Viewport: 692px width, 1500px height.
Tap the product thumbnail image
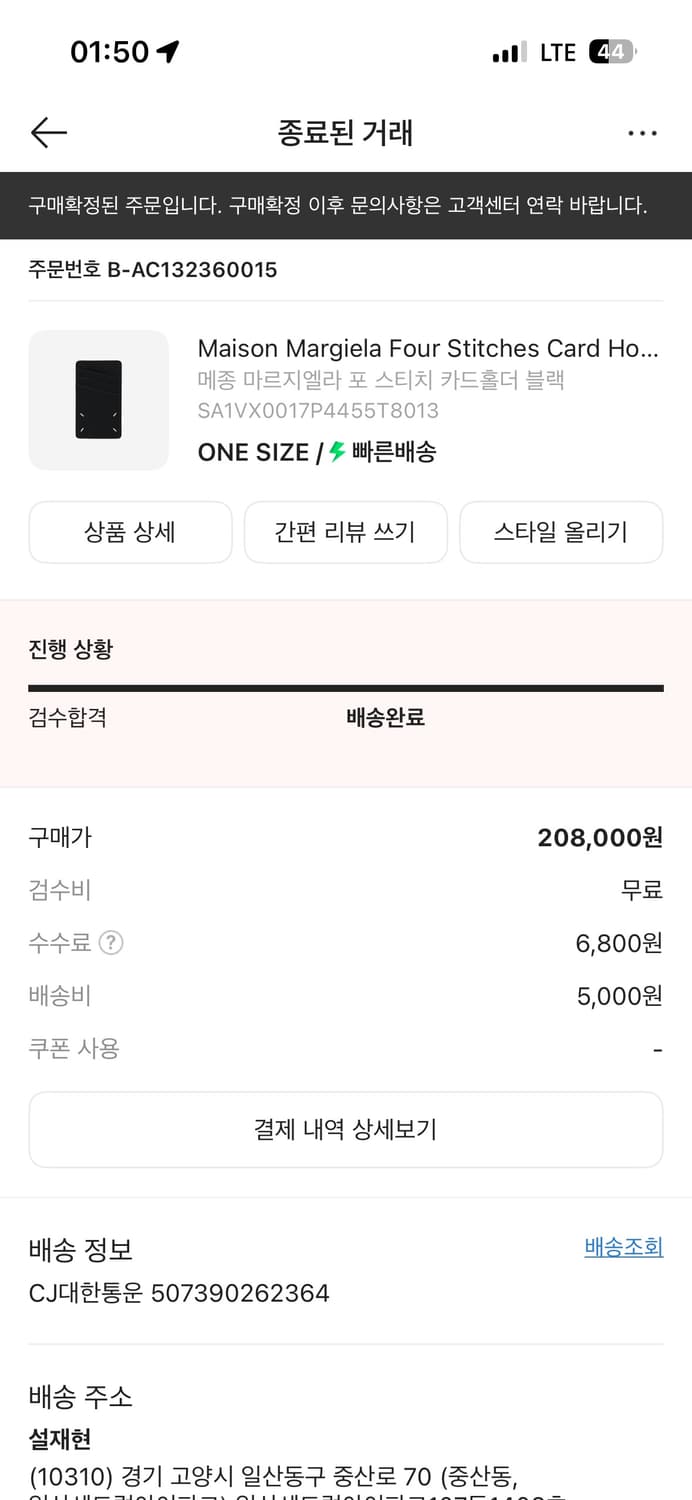[98, 400]
